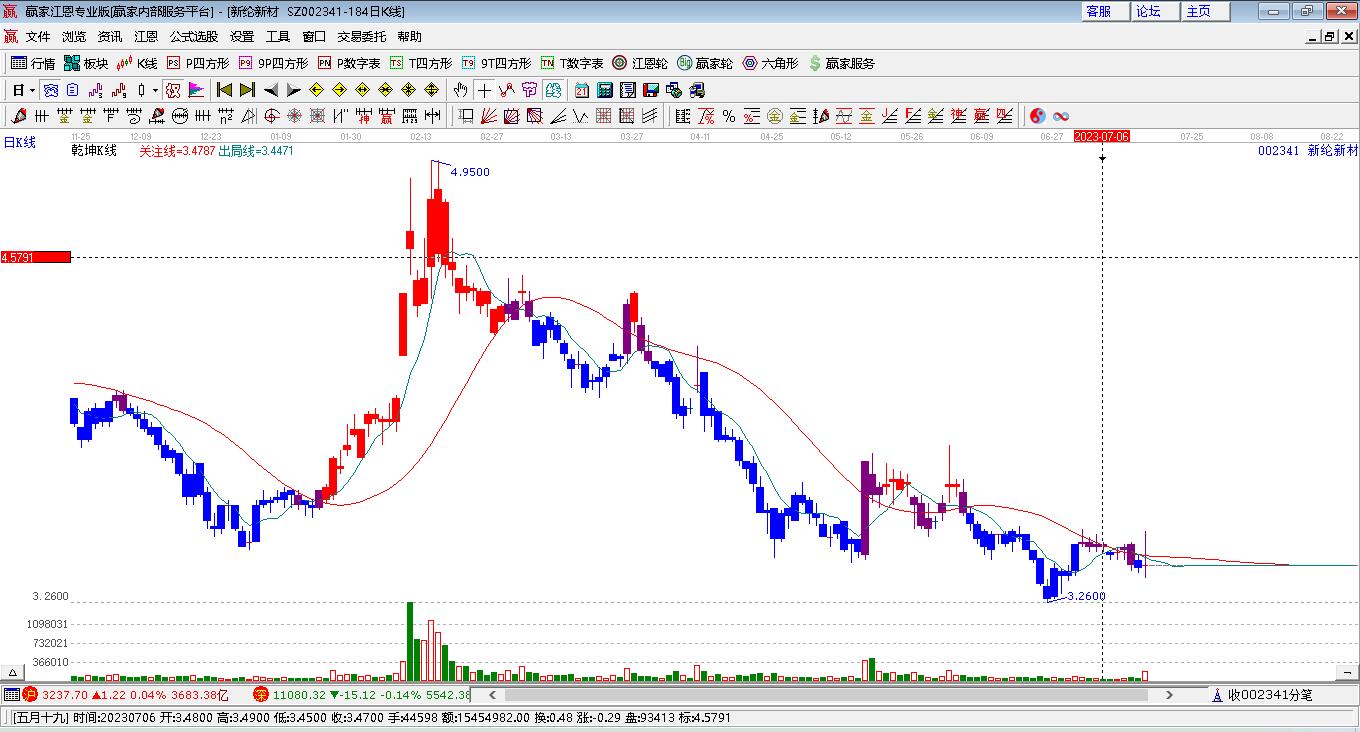Viewport: 1360px width, 732px height.
Task: Click the 深 index 11080.32 status entry
Action: click(361, 694)
